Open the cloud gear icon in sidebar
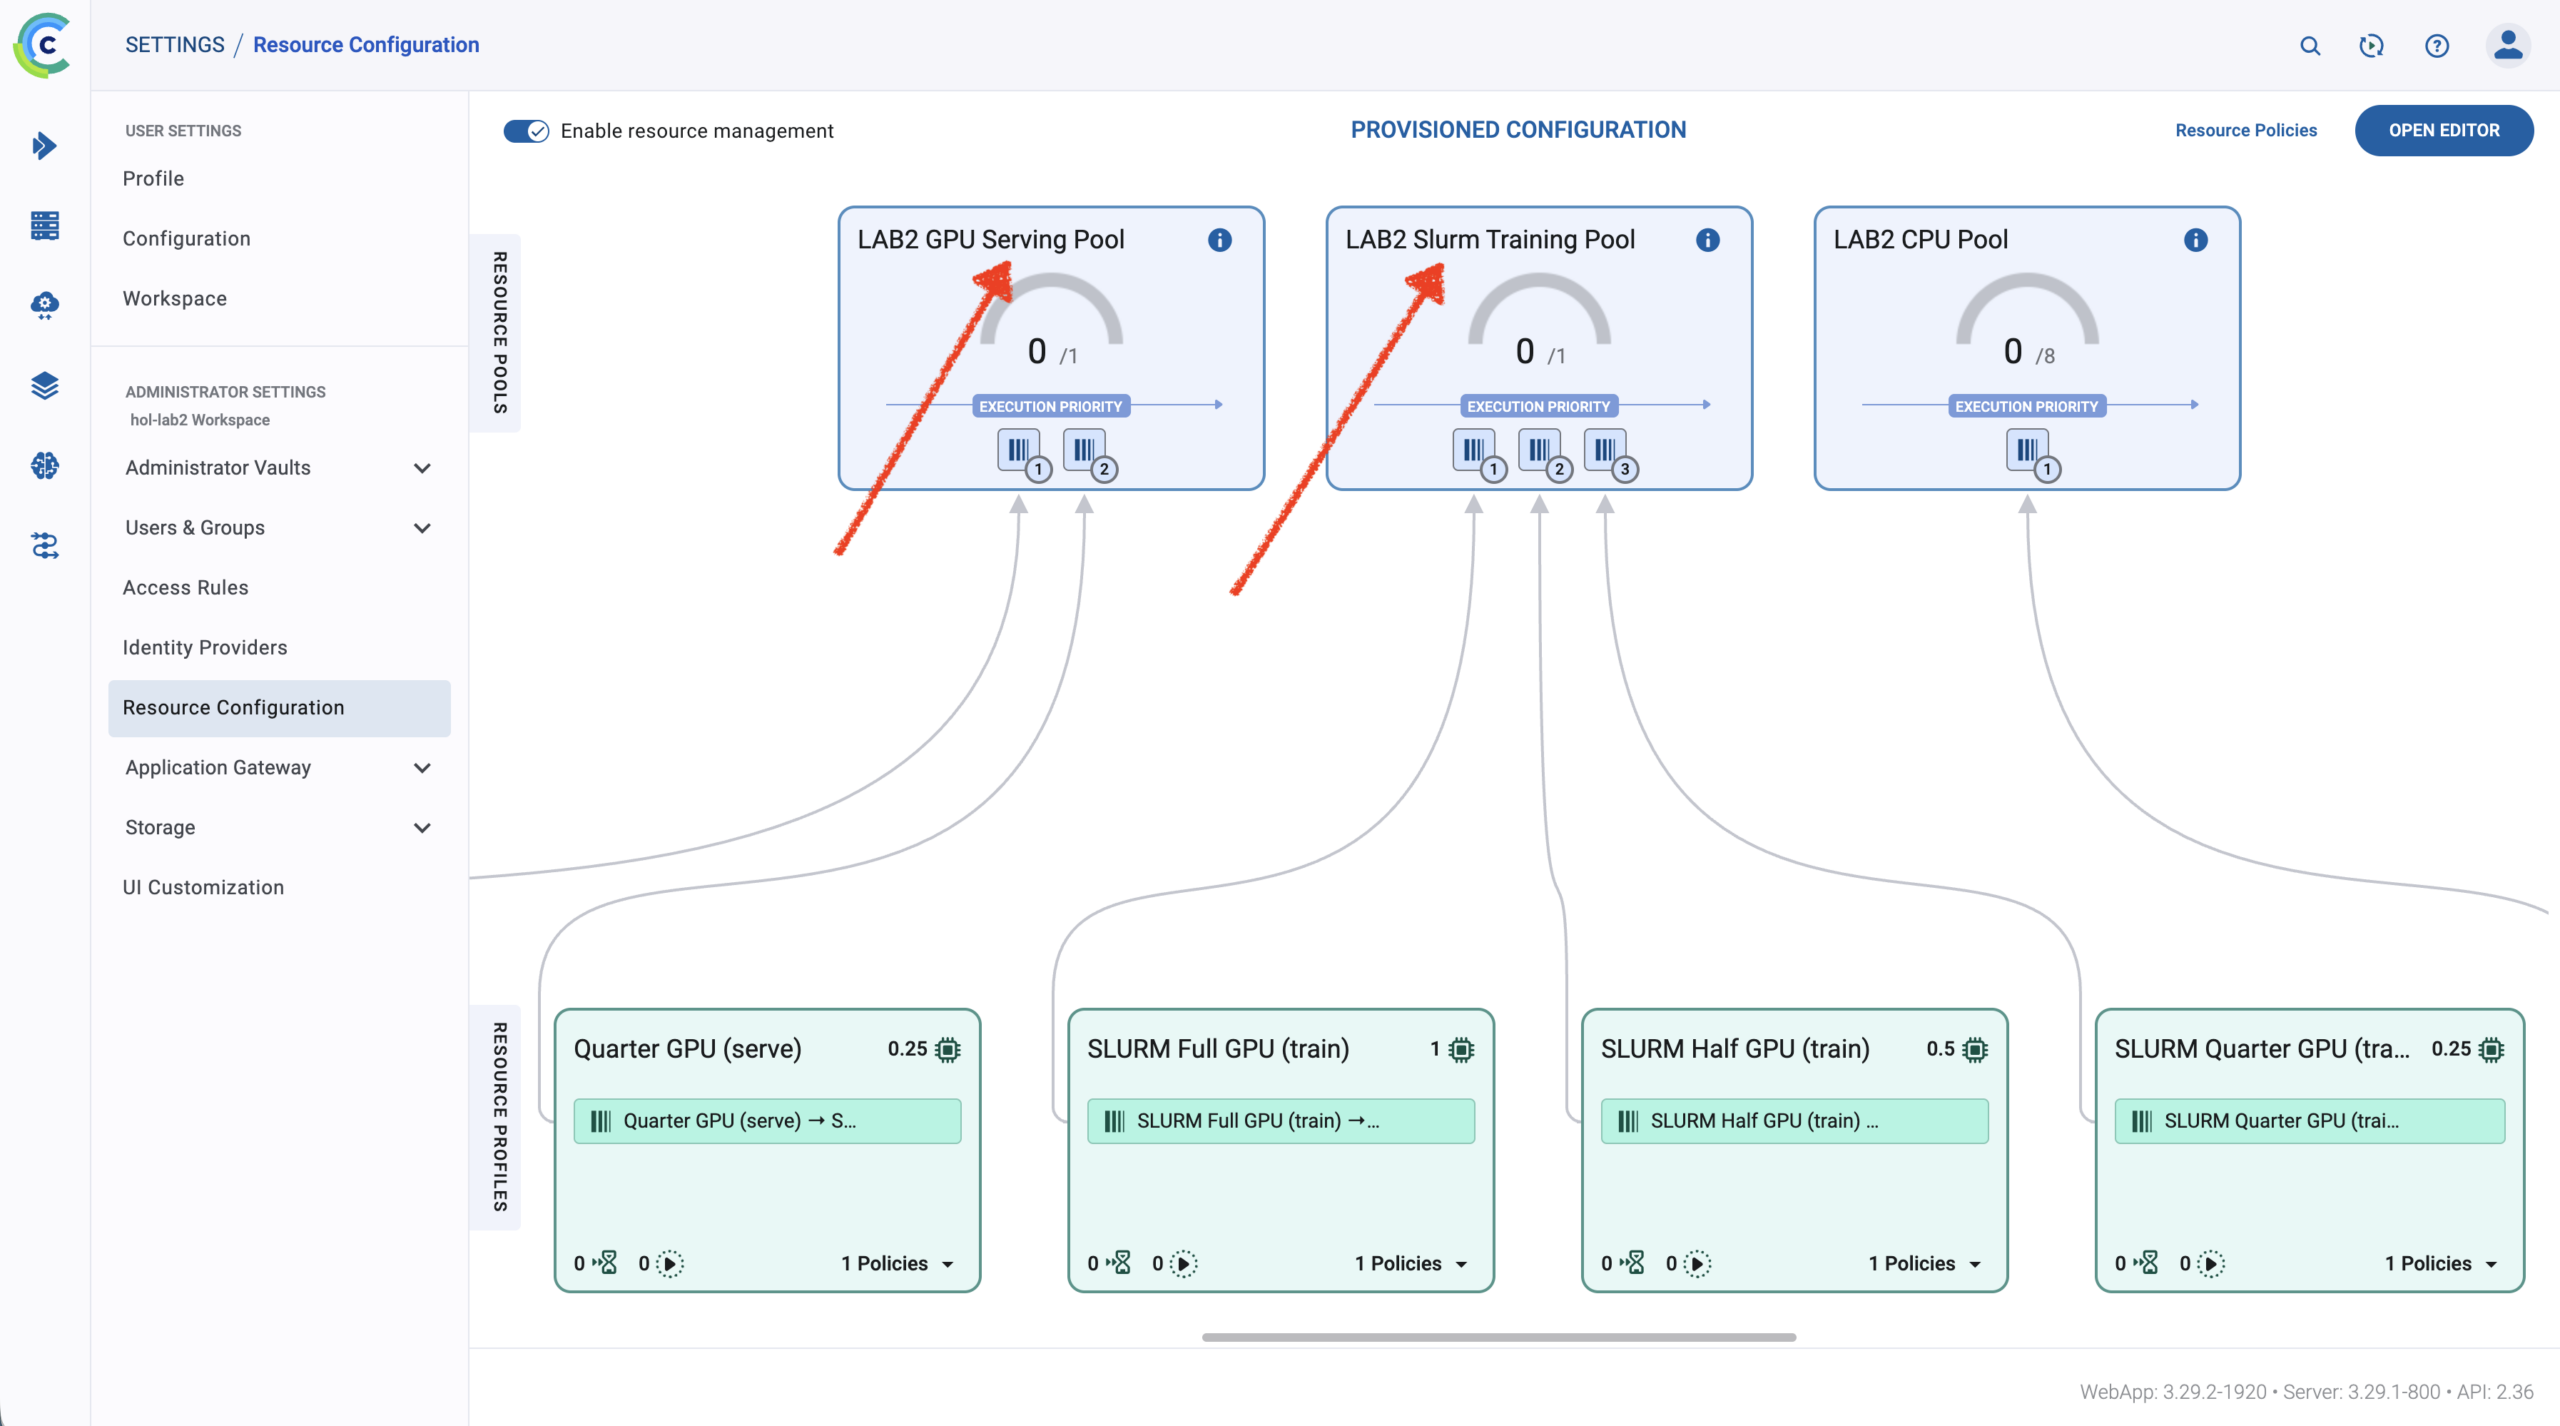 [x=44, y=305]
